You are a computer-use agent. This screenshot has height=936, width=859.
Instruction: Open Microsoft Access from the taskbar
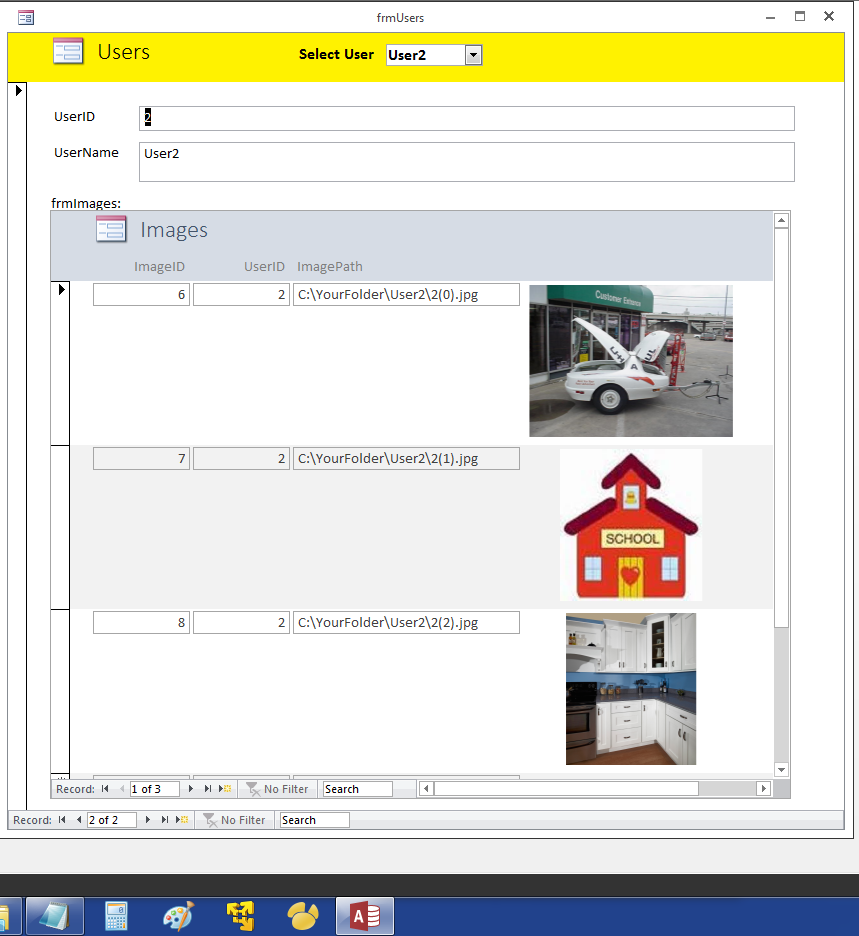[x=365, y=916]
